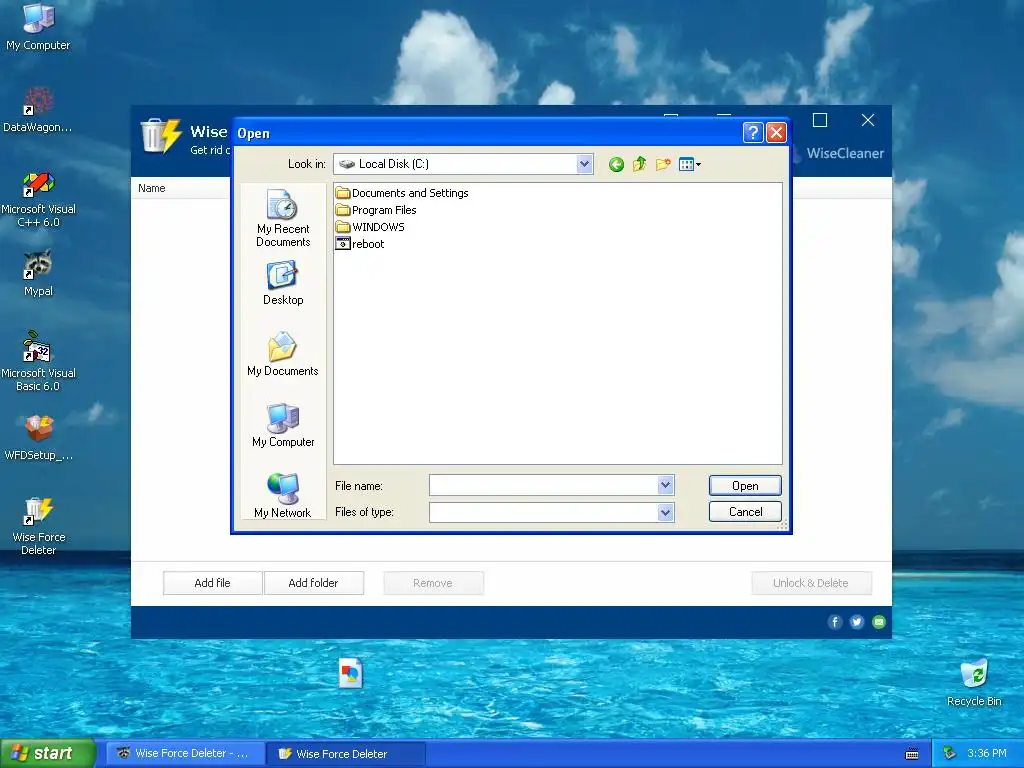Select the WFDSetup installer icon
The width and height of the screenshot is (1024, 768).
pyautogui.click(x=38, y=437)
